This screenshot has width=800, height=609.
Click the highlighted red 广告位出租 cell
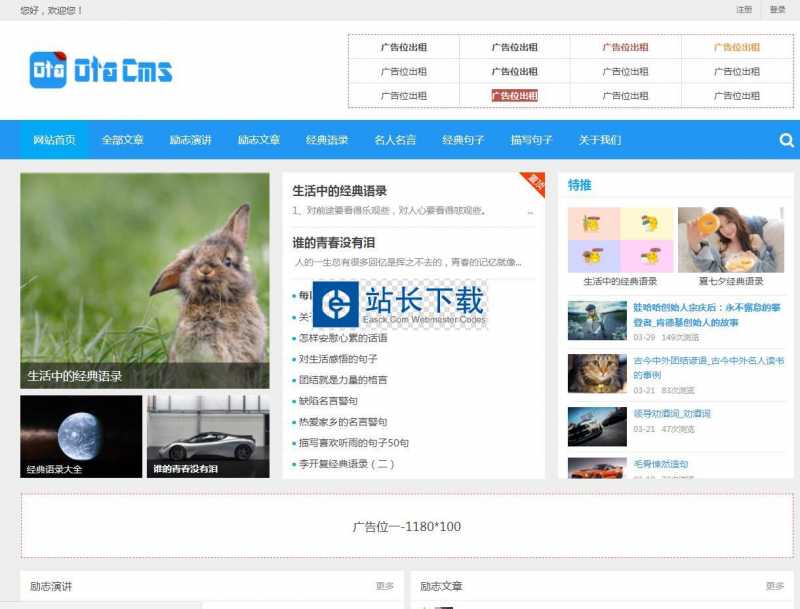point(514,96)
